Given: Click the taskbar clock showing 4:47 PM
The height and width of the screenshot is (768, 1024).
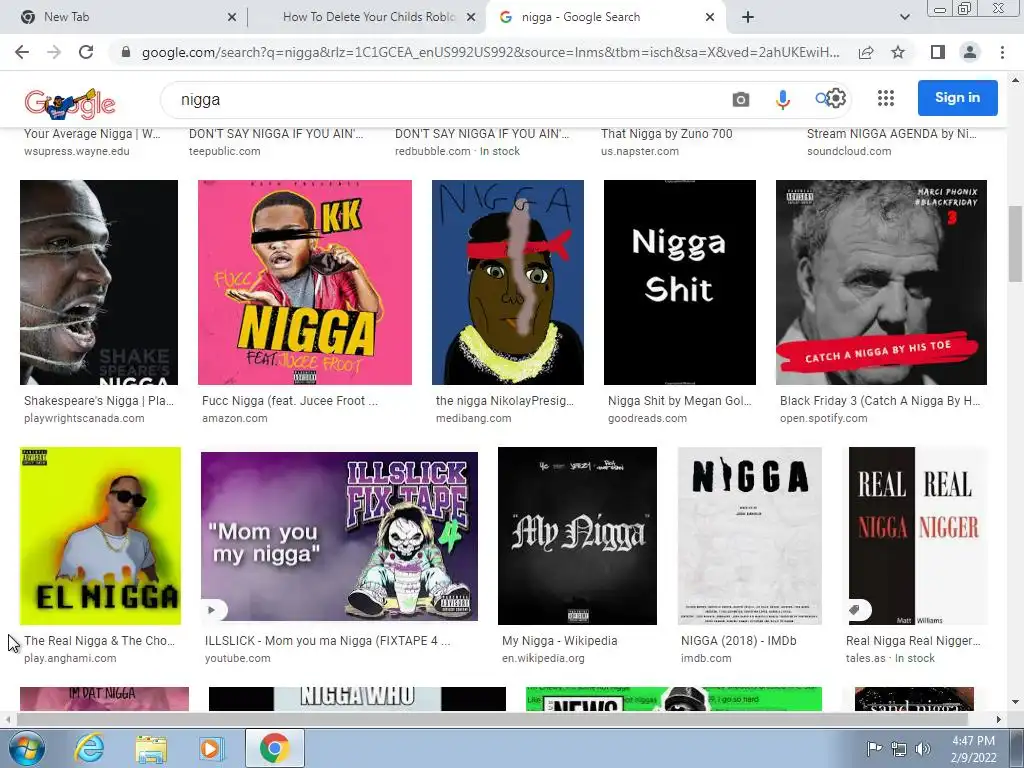Looking at the screenshot, I should pos(973,749).
